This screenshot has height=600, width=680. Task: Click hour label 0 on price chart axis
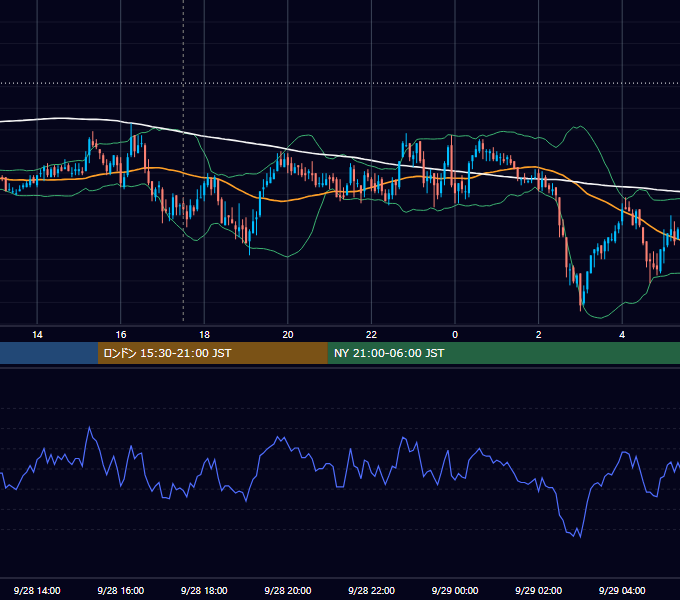coord(455,335)
